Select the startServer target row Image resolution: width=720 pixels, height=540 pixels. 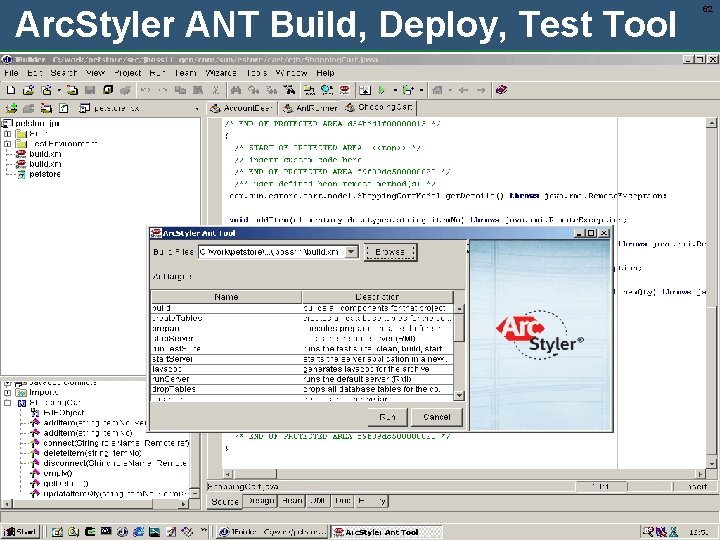(x=302, y=359)
